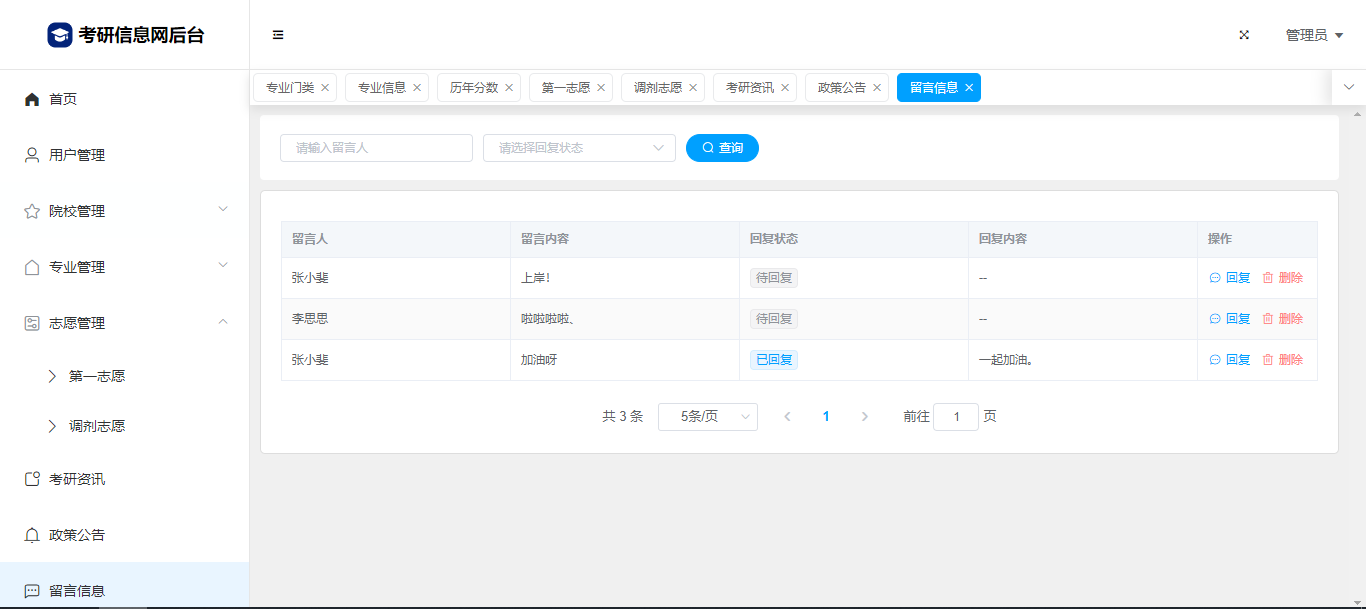The width and height of the screenshot is (1366, 609).
Task: Toggle fullscreen mode icon in header
Action: [x=1244, y=35]
